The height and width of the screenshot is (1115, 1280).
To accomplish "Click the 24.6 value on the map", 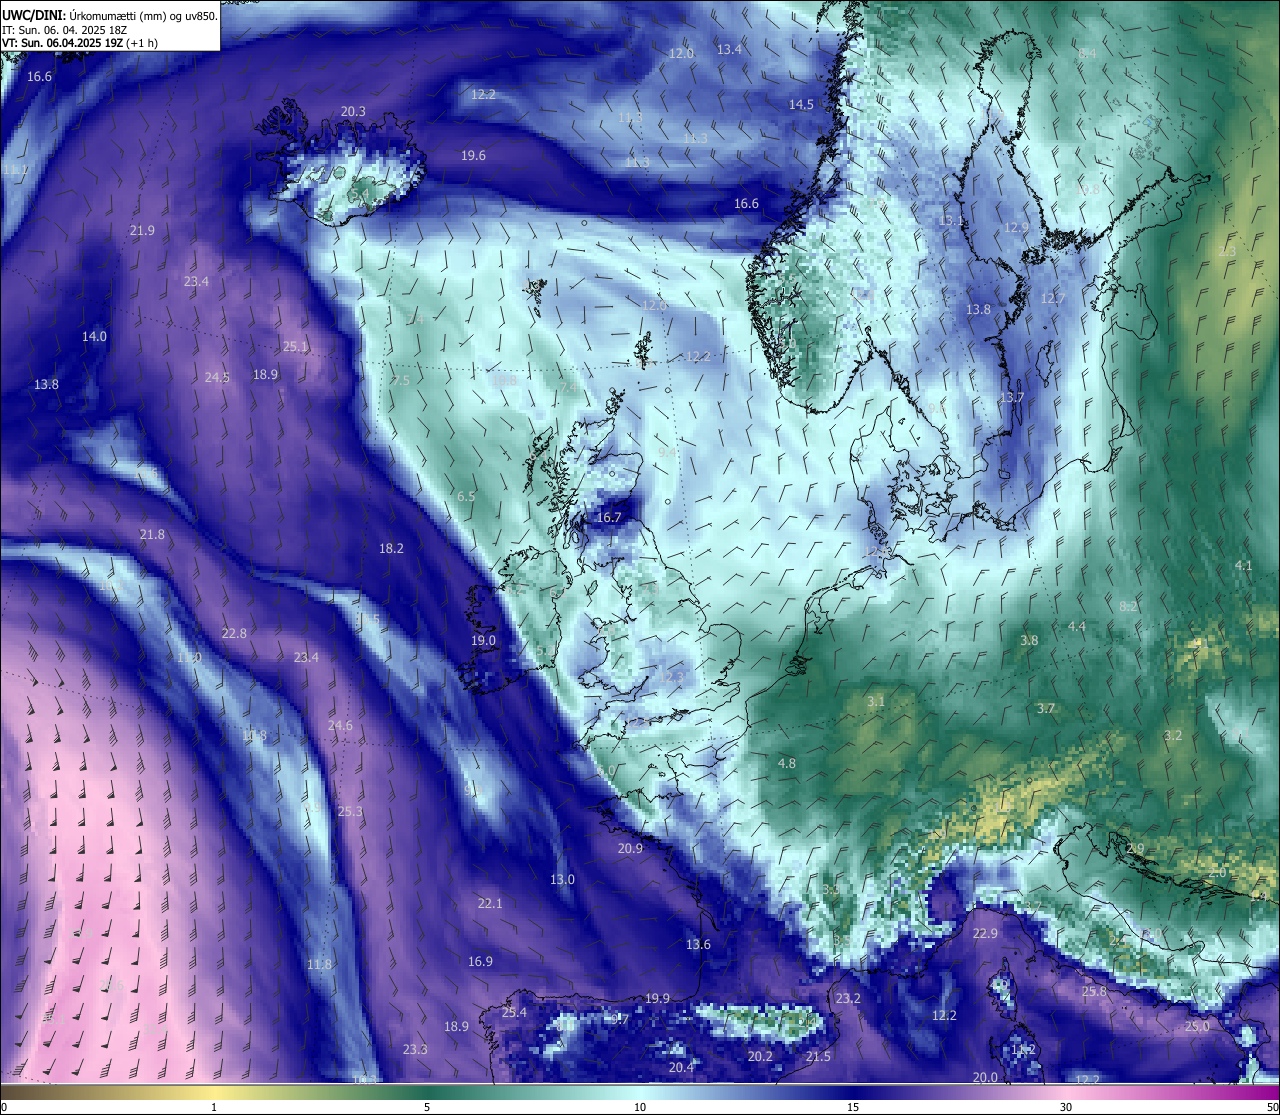I will tap(340, 726).
